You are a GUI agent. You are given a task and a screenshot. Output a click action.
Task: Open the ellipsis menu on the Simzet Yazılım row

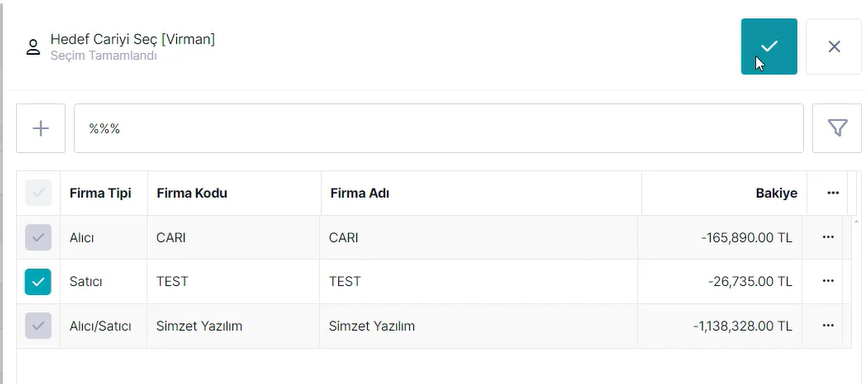click(827, 325)
